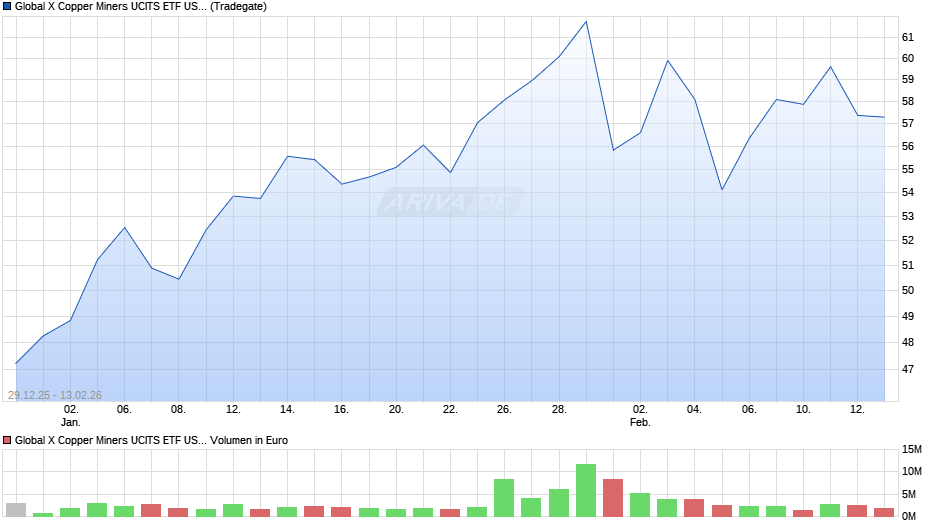
Task: Click the '16.' date axis label
Action: (x=341, y=409)
